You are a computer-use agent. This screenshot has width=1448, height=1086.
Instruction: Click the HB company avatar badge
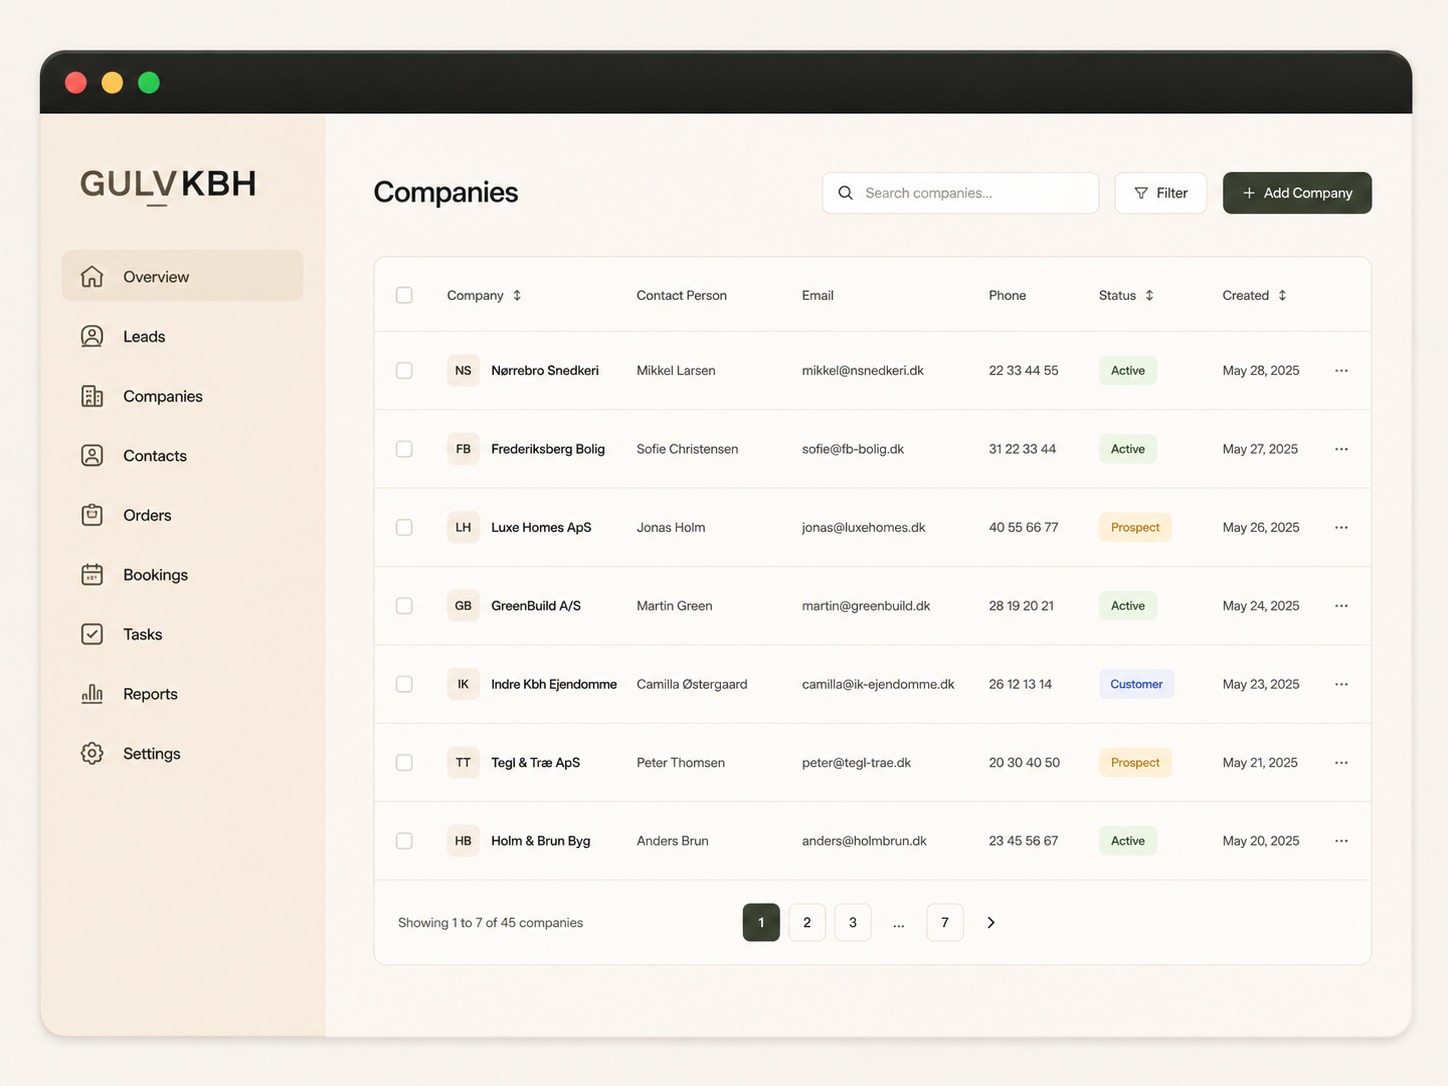[463, 841]
